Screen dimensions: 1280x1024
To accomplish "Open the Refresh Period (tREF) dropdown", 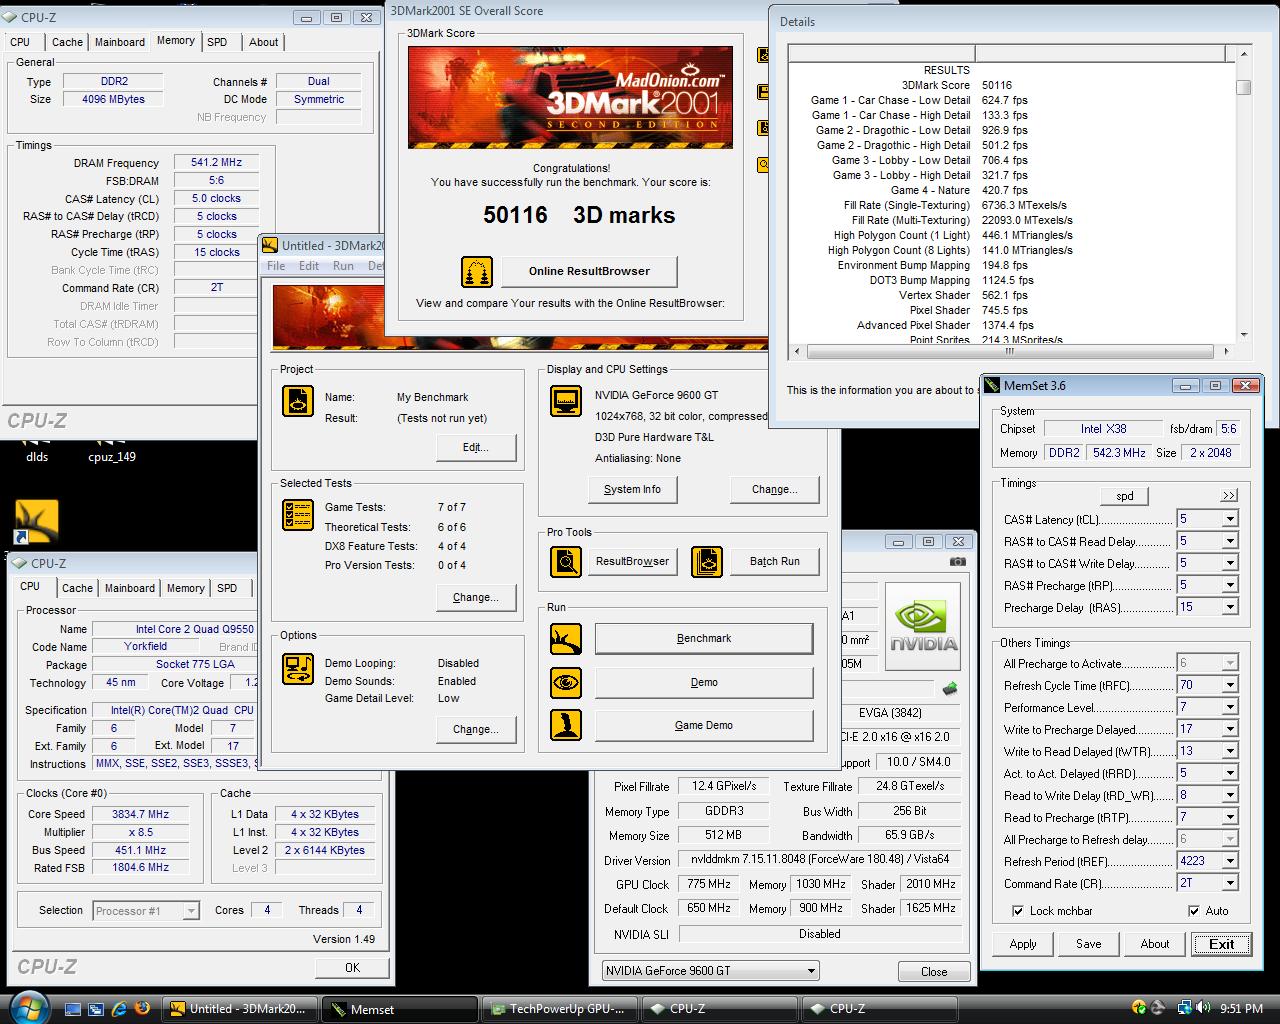I will pyautogui.click(x=1230, y=861).
